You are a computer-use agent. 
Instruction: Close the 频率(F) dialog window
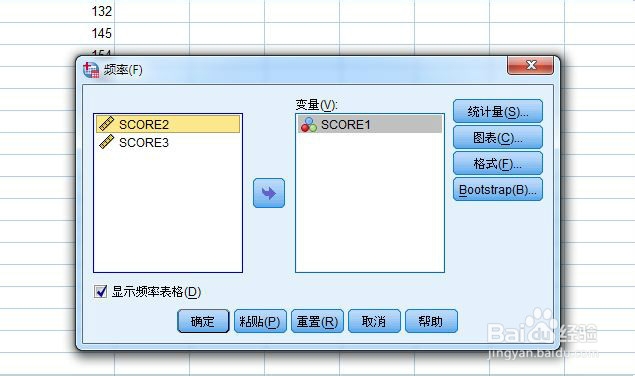pos(530,65)
